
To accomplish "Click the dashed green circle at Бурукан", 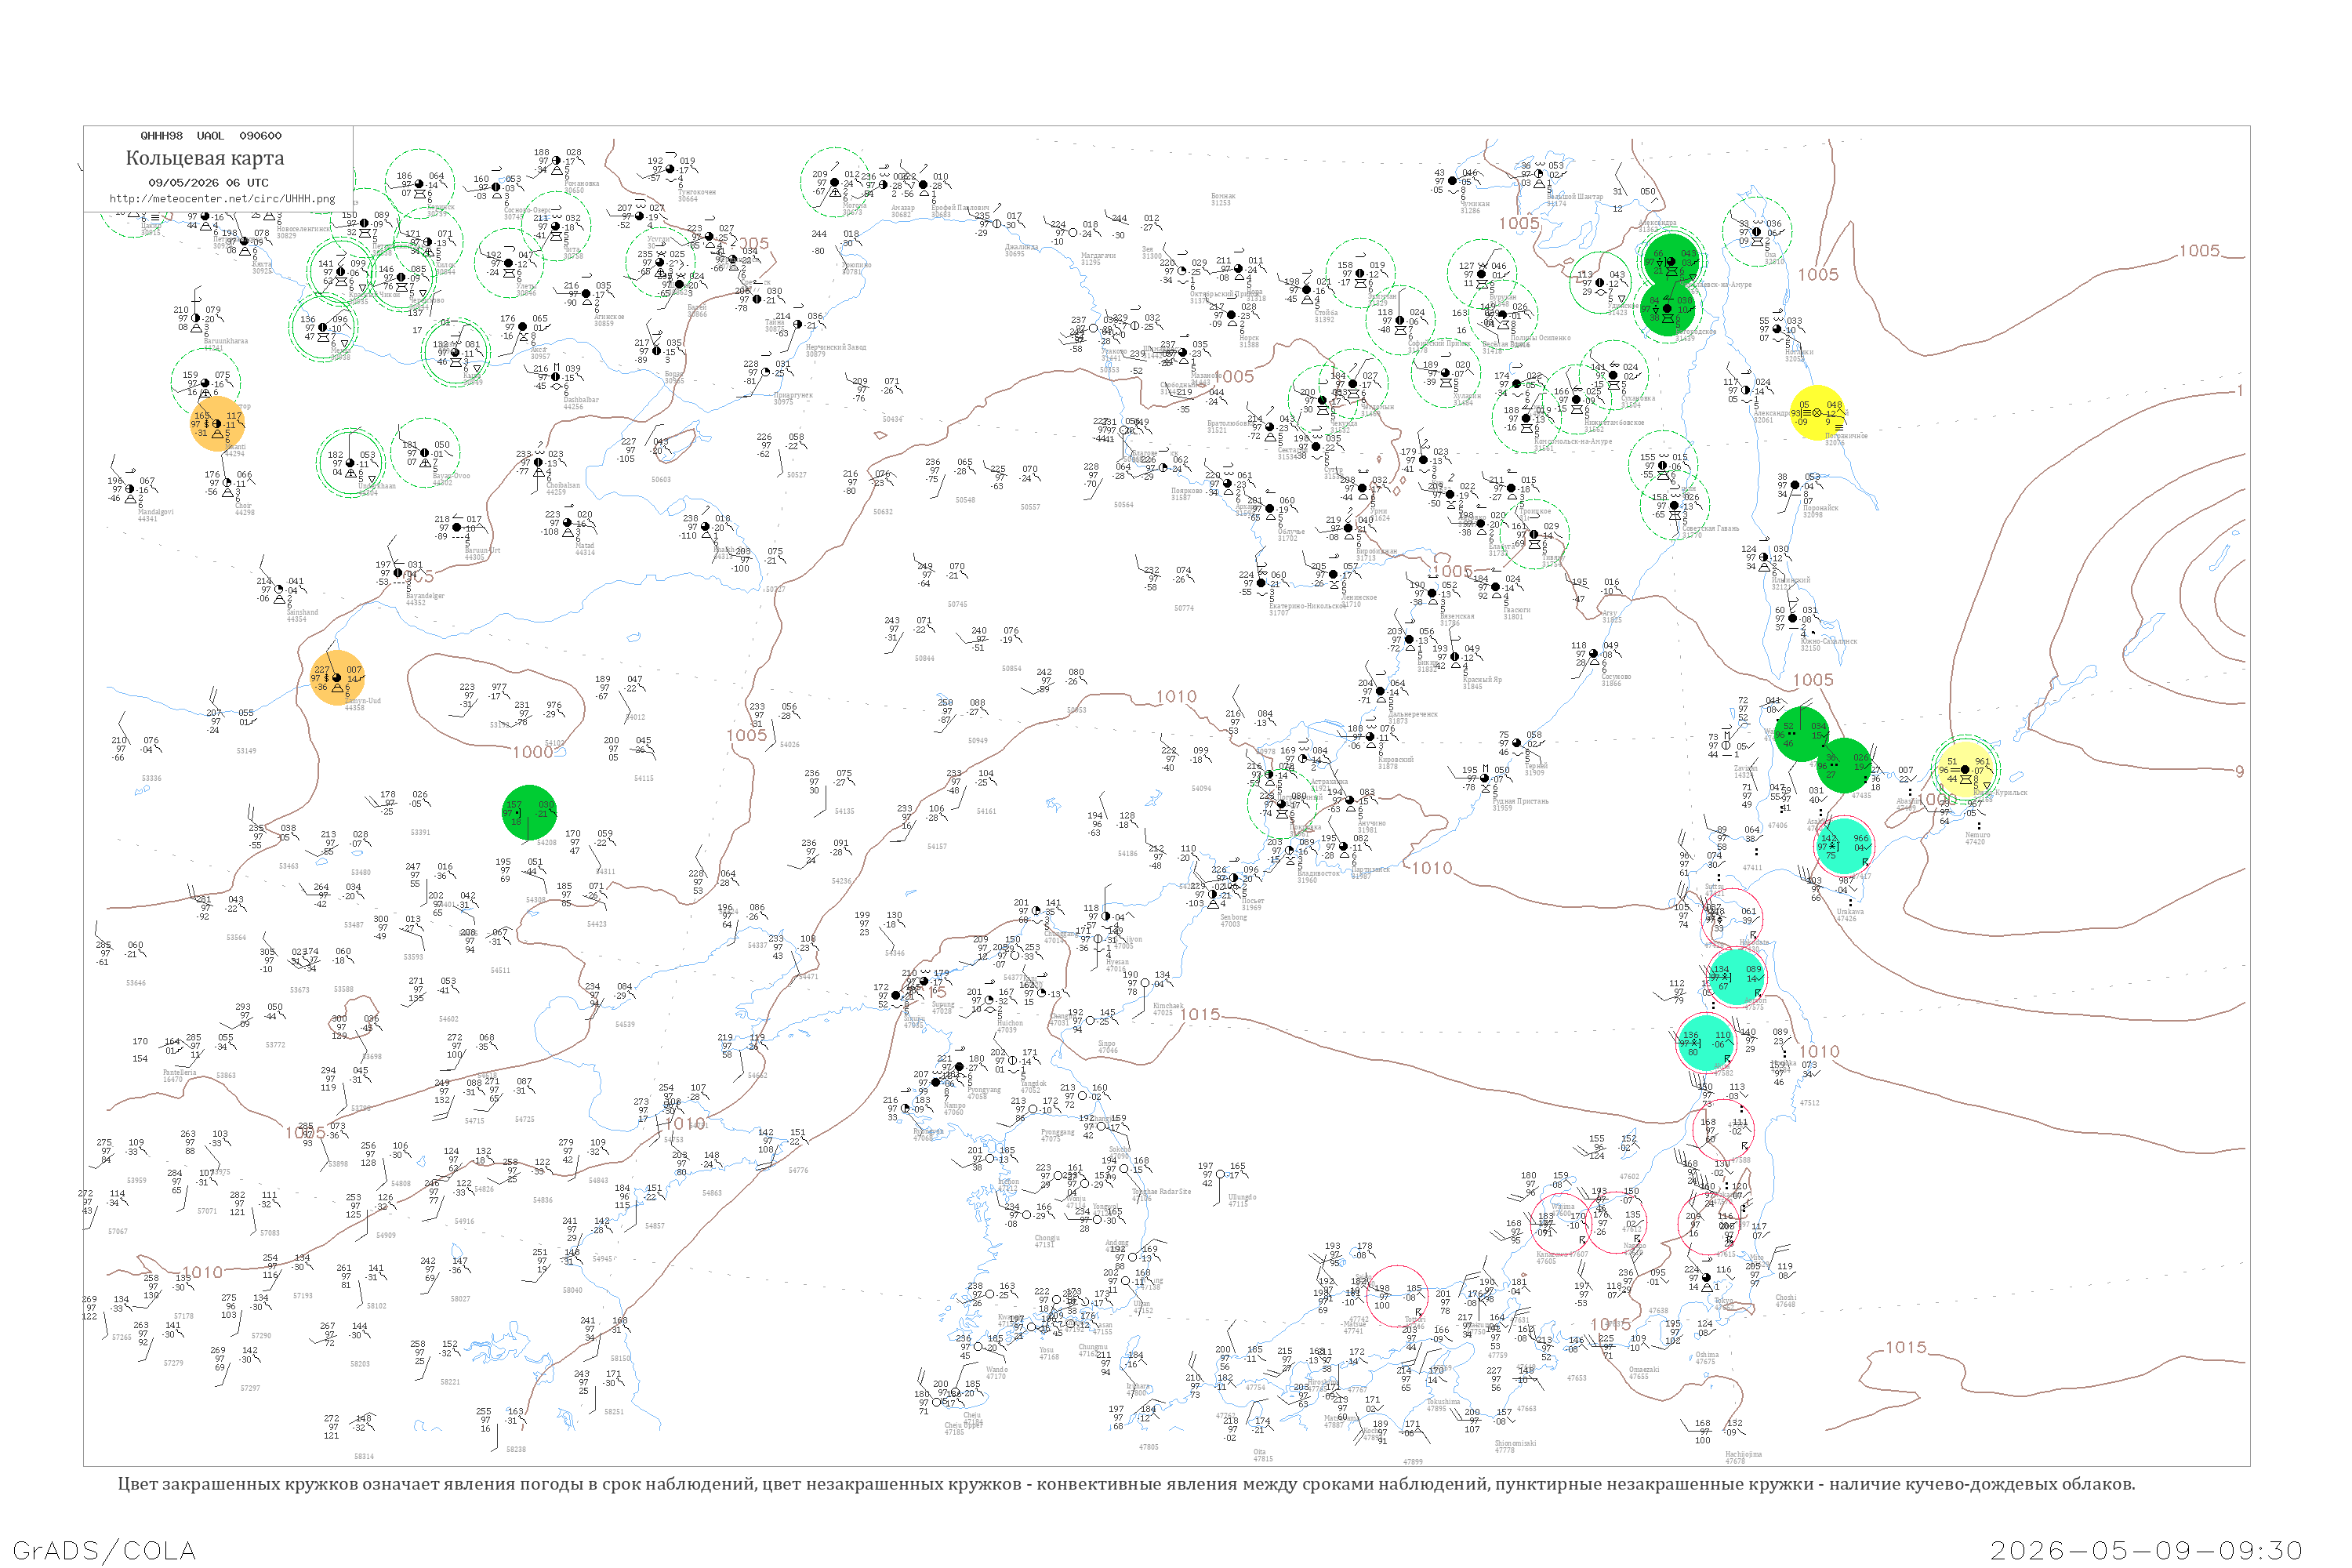I will pyautogui.click(x=1482, y=275).
